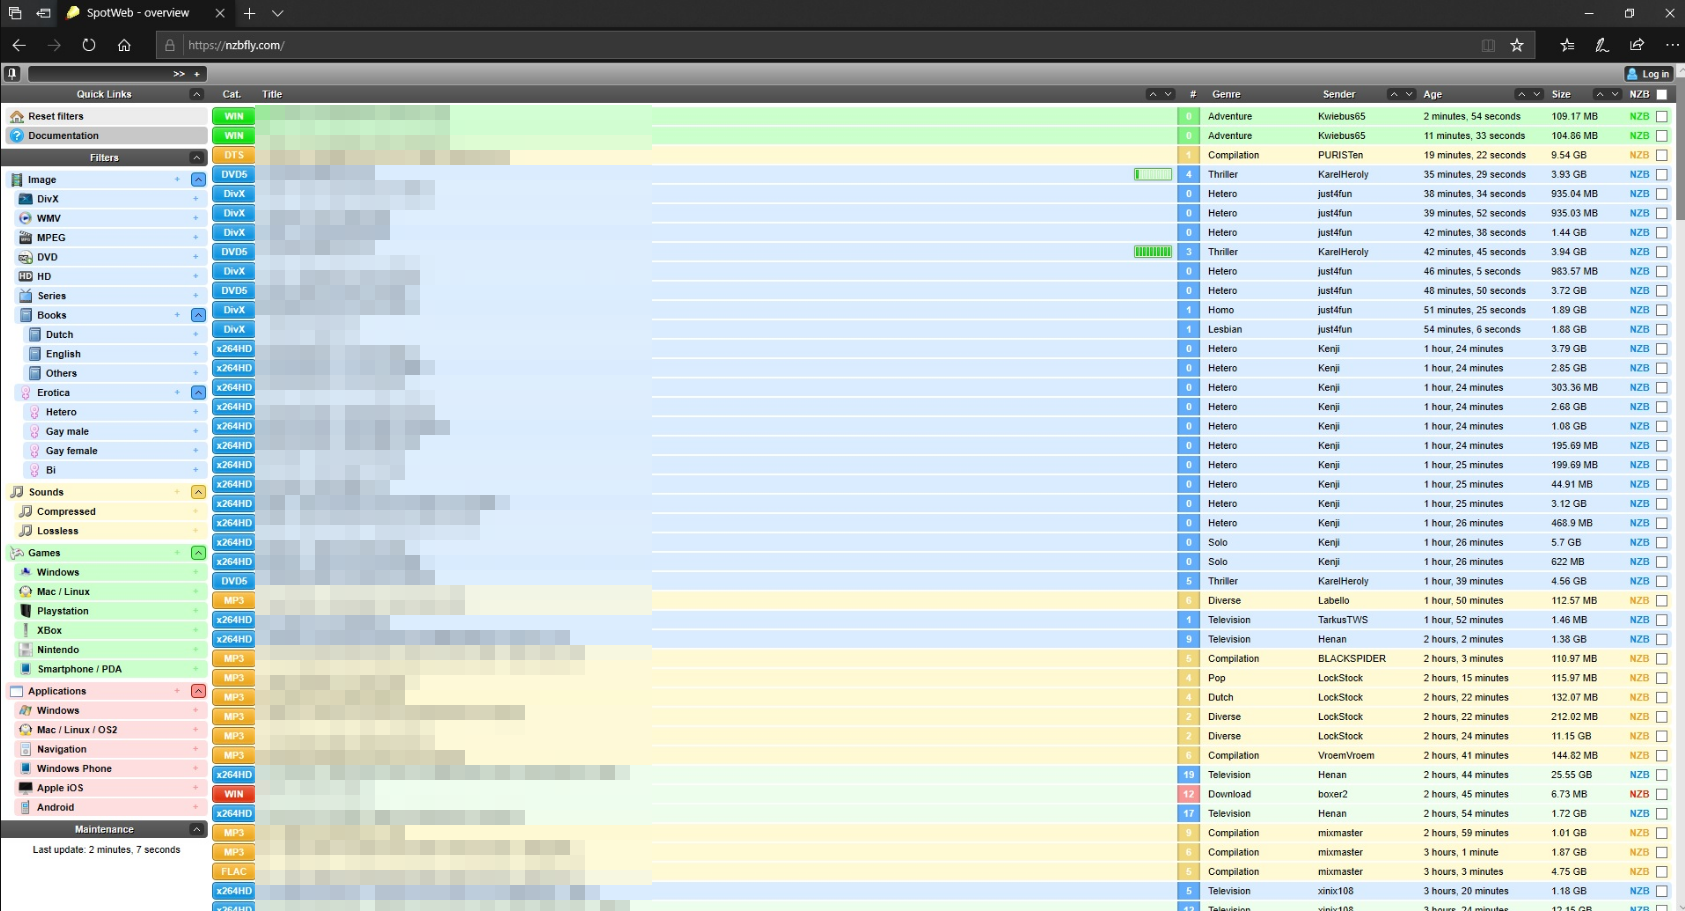This screenshot has height=911, width=1685.
Task: Click the Apple iOS filter icon
Action: point(26,788)
